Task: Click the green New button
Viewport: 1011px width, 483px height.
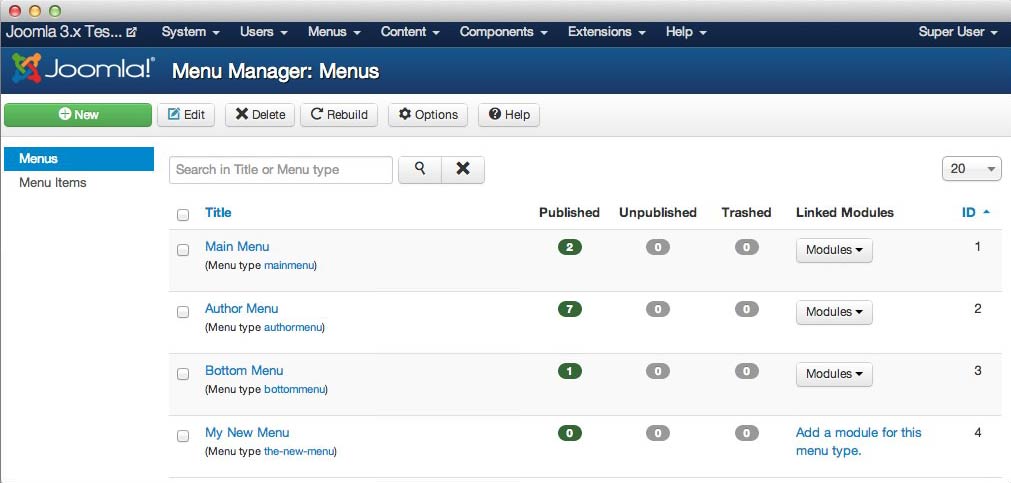Action: coord(78,115)
